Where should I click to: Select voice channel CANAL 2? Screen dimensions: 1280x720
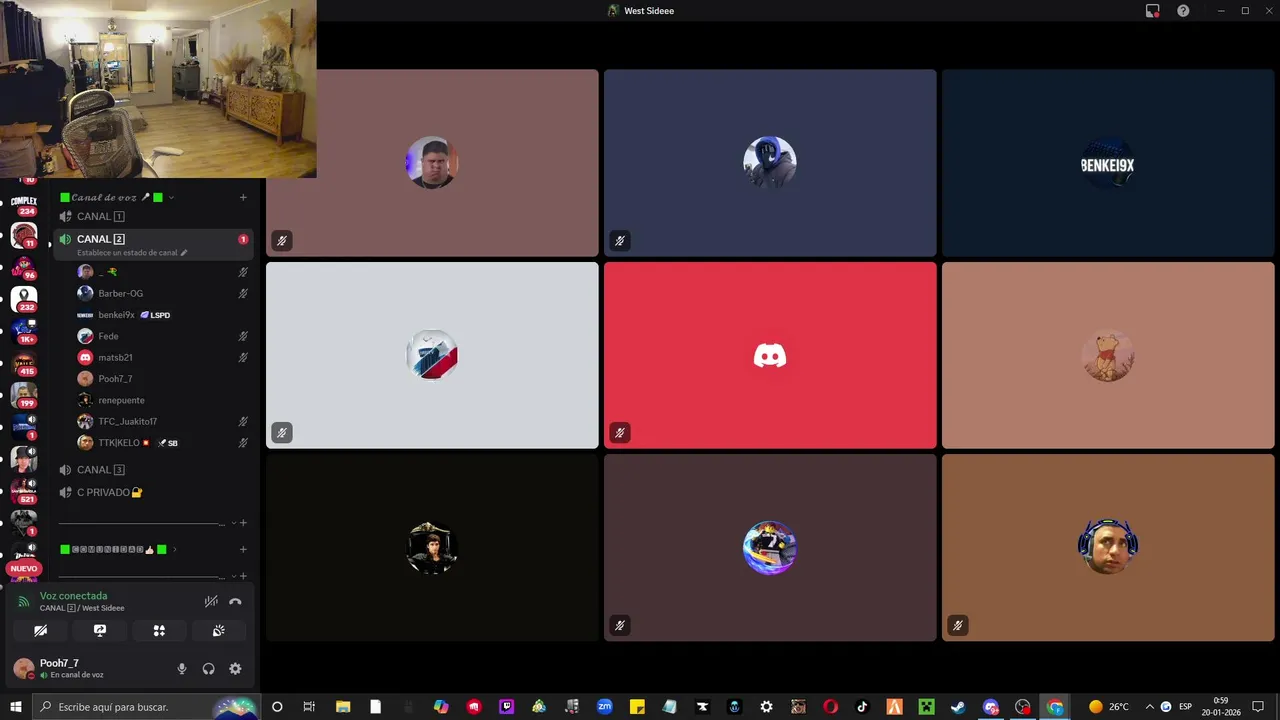click(x=153, y=244)
